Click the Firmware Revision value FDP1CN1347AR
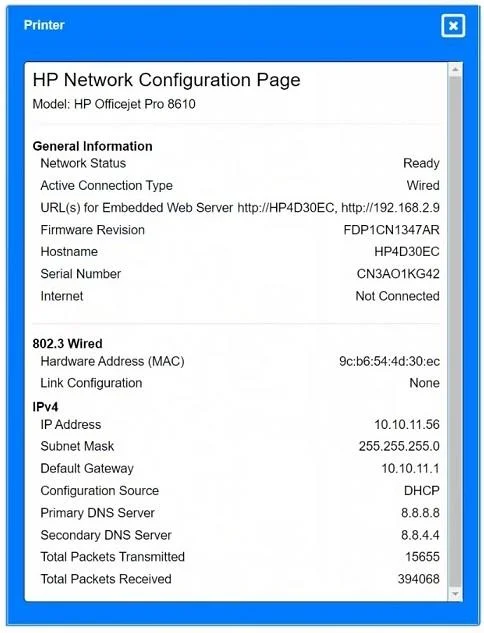Viewport: 484px width, 633px height. 391,230
